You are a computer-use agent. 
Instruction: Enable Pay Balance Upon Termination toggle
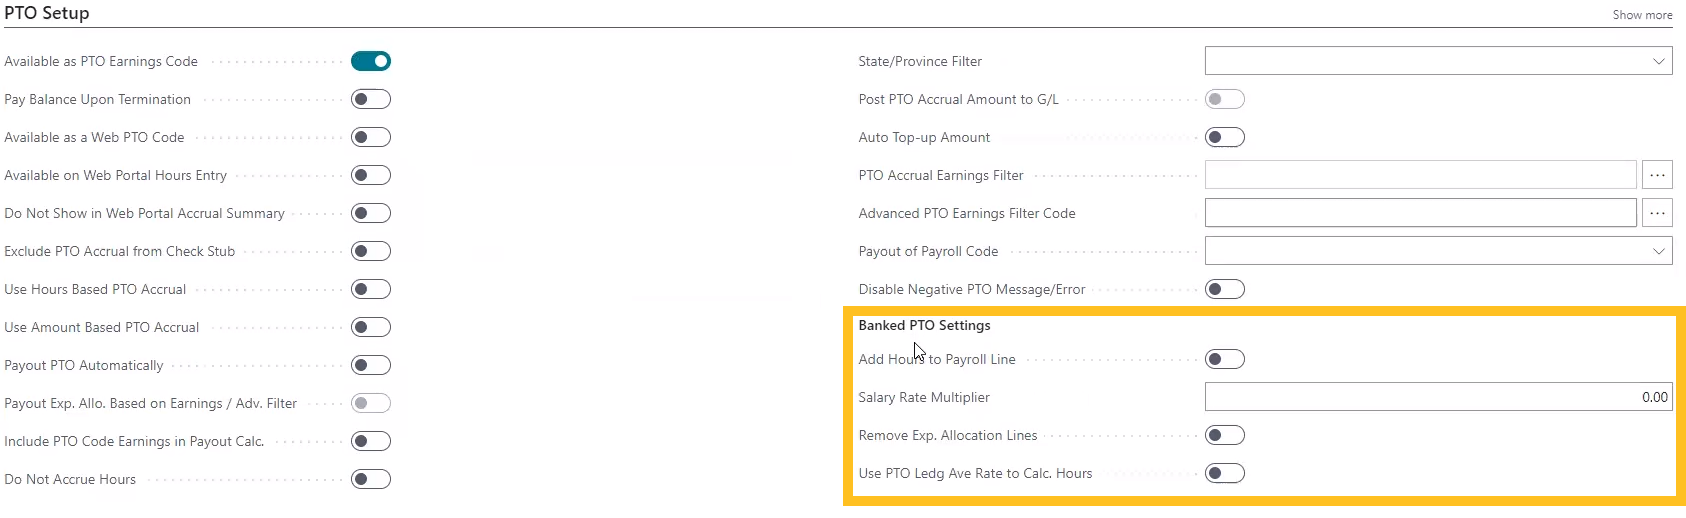tap(371, 99)
